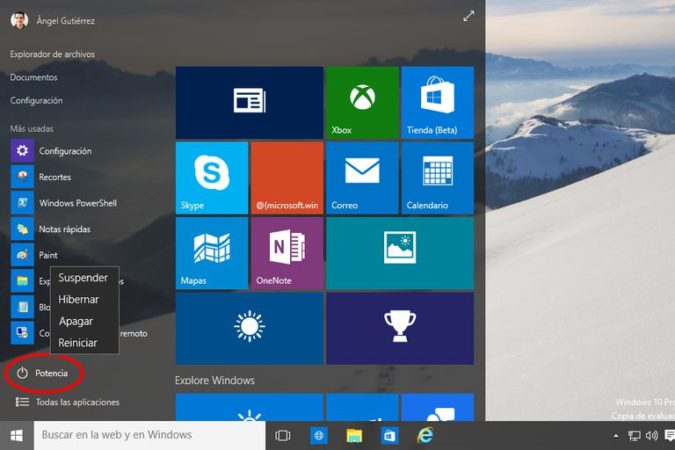675x450 pixels.
Task: Open the Action Center notifications icon
Action: pyautogui.click(x=670, y=436)
